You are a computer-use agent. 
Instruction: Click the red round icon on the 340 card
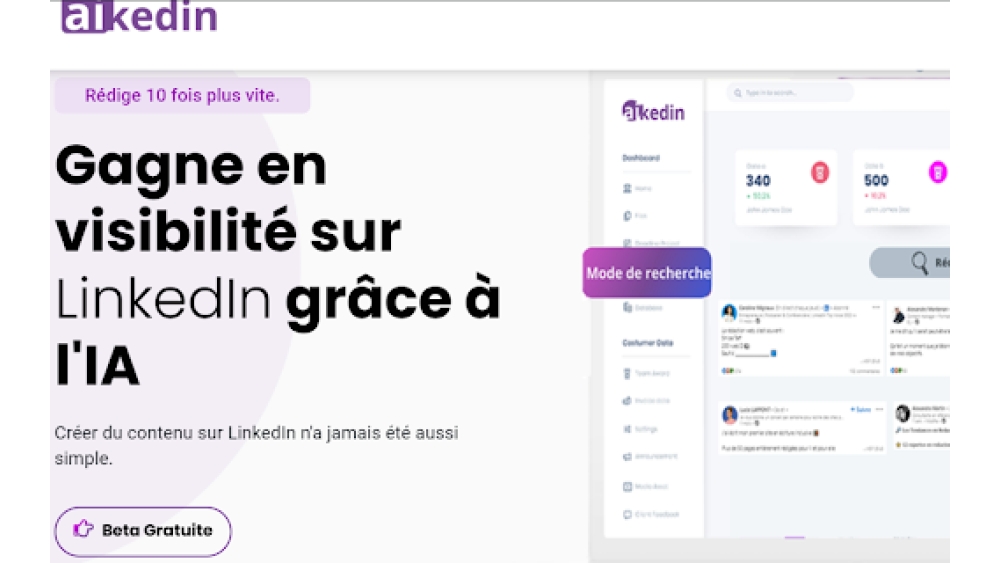[820, 172]
